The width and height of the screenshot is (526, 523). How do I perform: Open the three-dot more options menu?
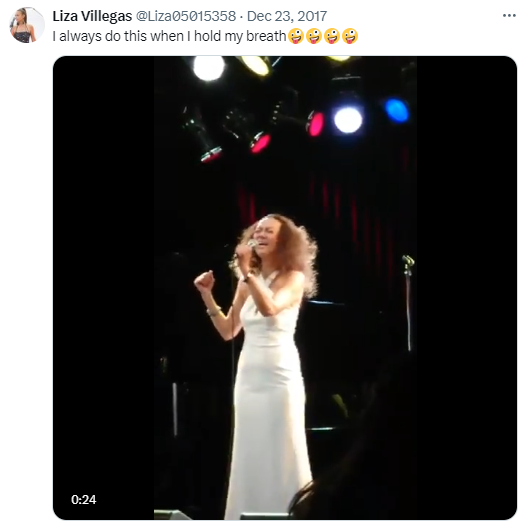click(x=509, y=15)
